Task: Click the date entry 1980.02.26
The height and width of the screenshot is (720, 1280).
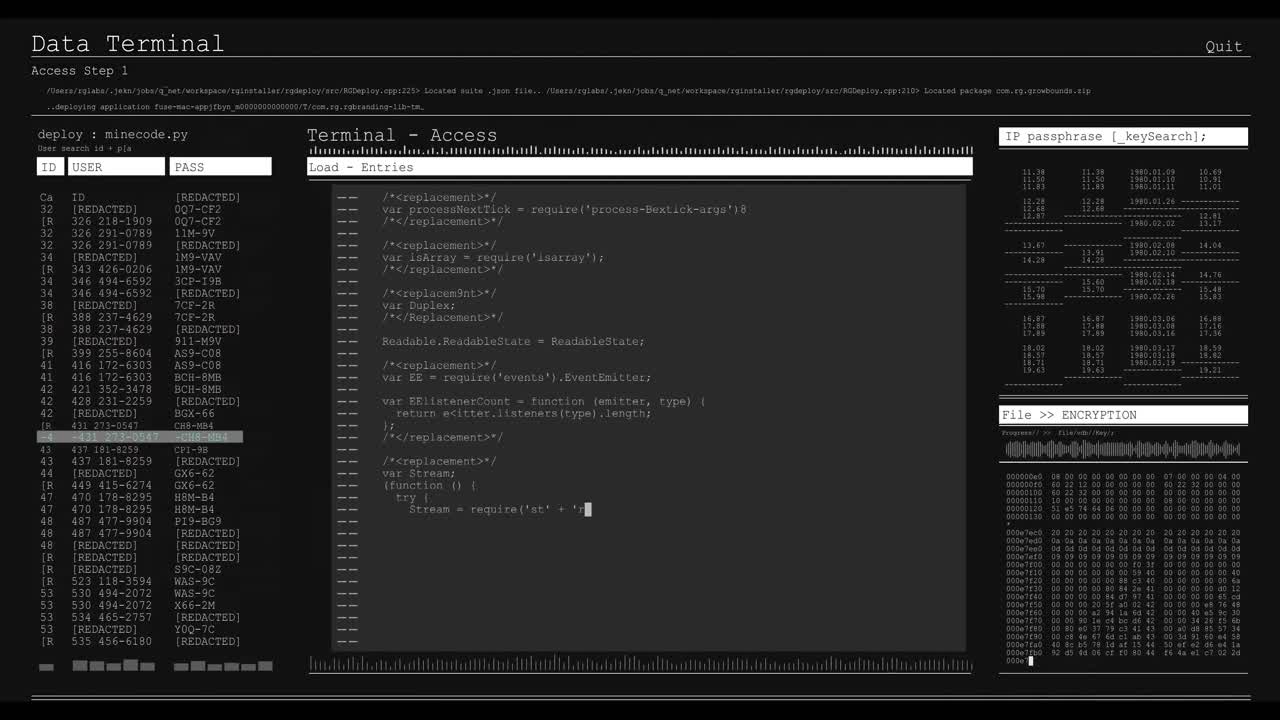Action: pos(1152,297)
